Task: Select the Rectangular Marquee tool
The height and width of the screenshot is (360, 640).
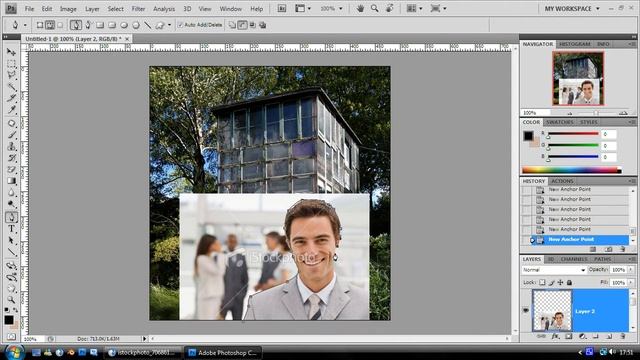Action: click(x=11, y=64)
